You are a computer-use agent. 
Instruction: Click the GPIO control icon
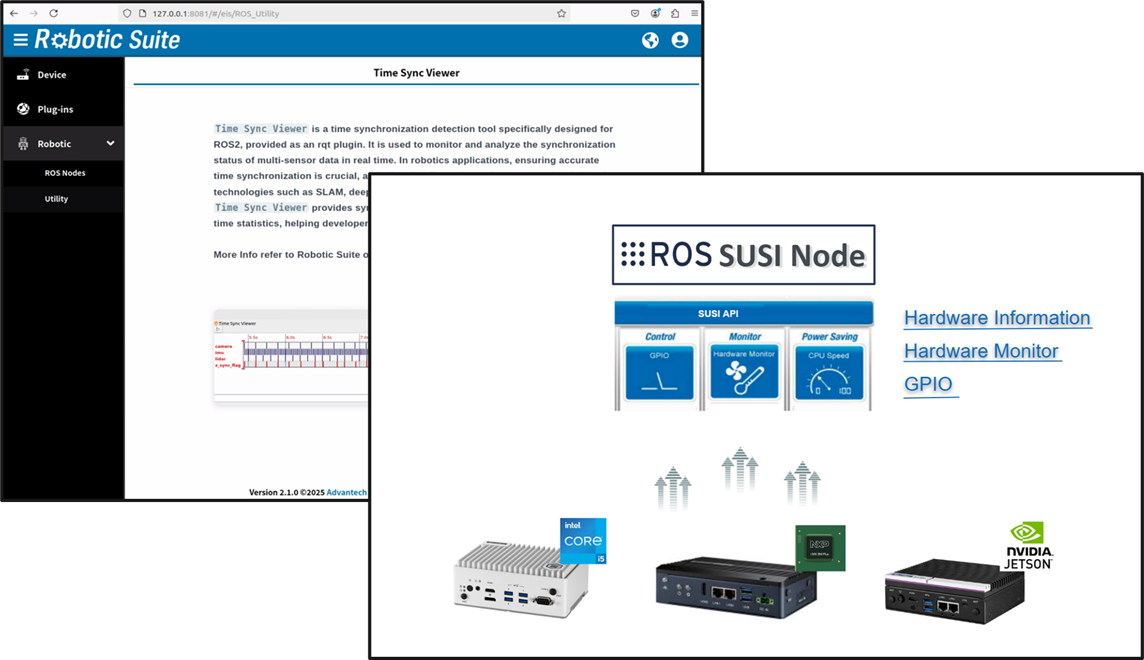click(x=659, y=373)
